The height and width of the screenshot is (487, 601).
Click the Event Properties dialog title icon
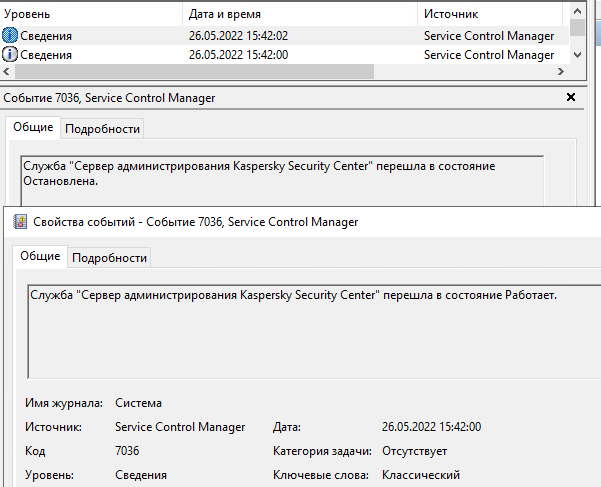point(18,222)
